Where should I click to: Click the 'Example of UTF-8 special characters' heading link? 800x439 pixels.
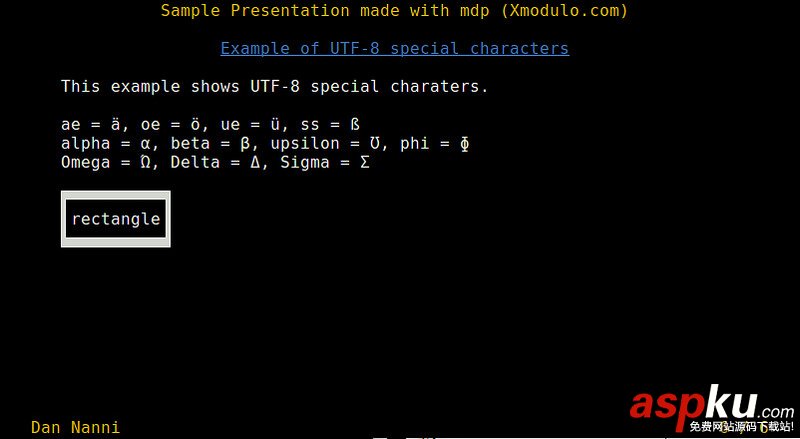(x=394, y=48)
